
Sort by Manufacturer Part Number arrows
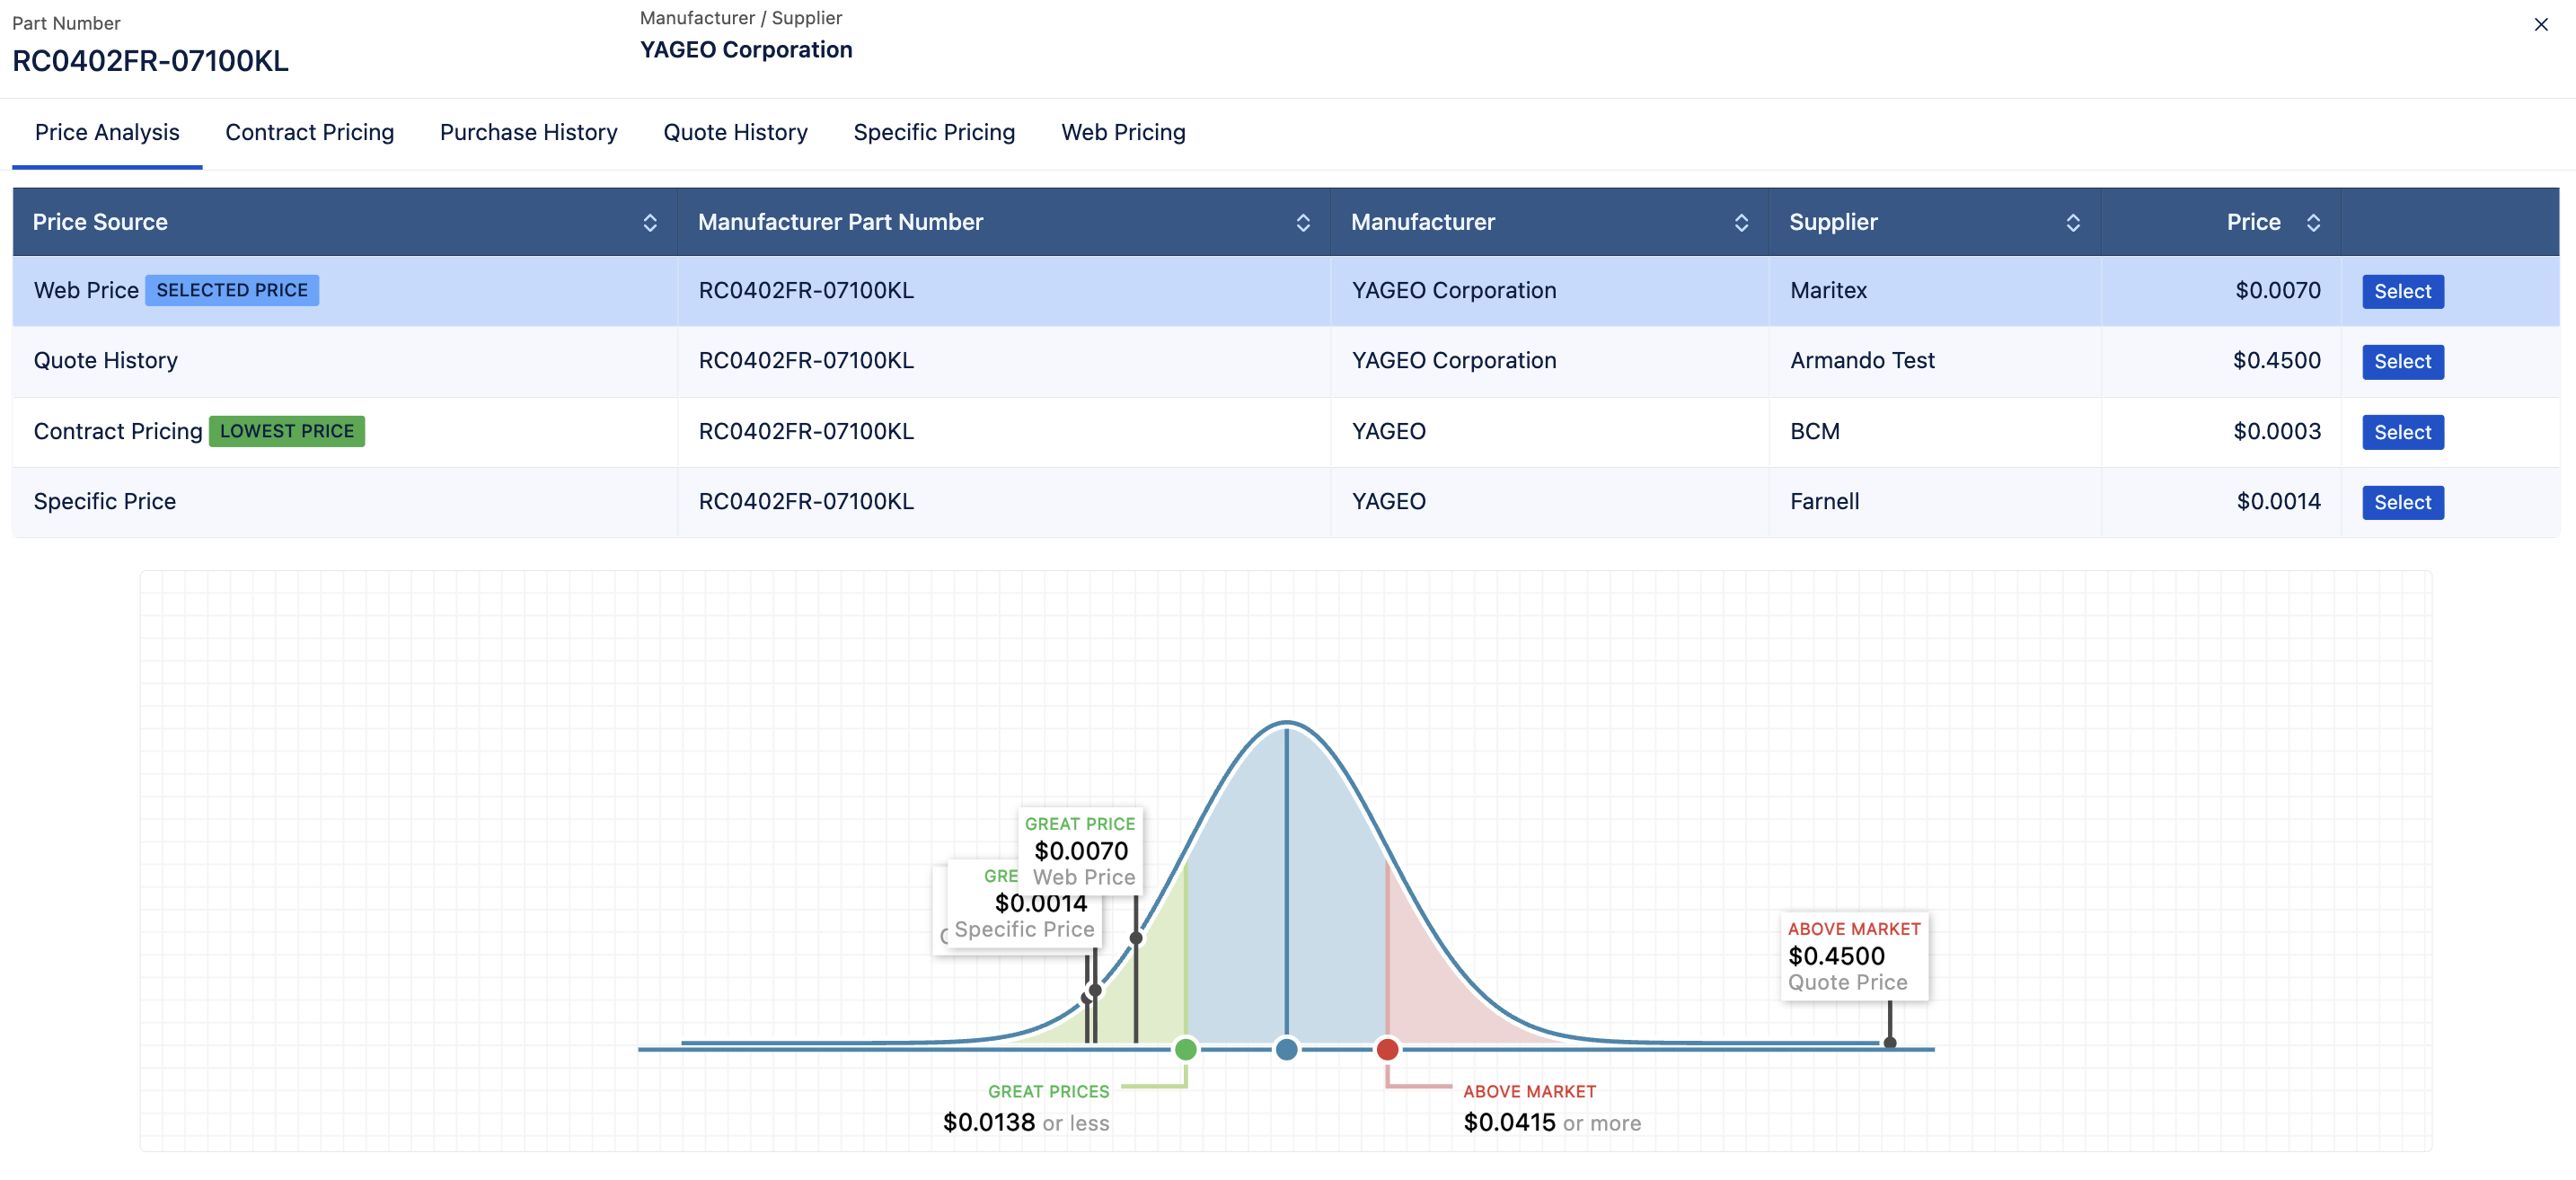[1302, 222]
